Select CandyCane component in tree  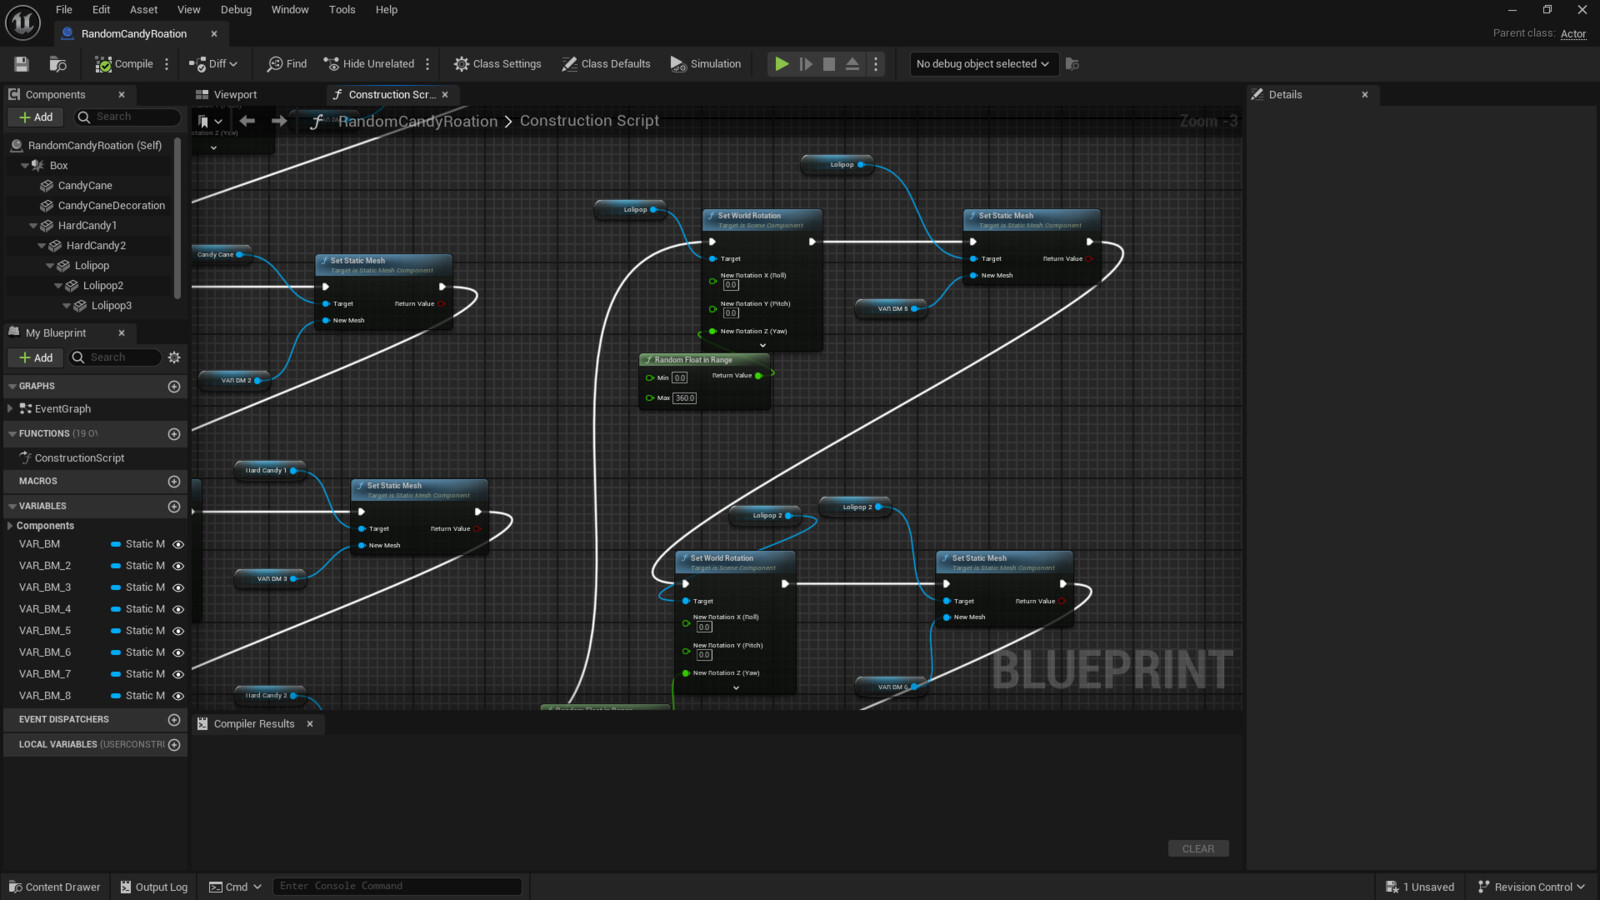(x=85, y=186)
